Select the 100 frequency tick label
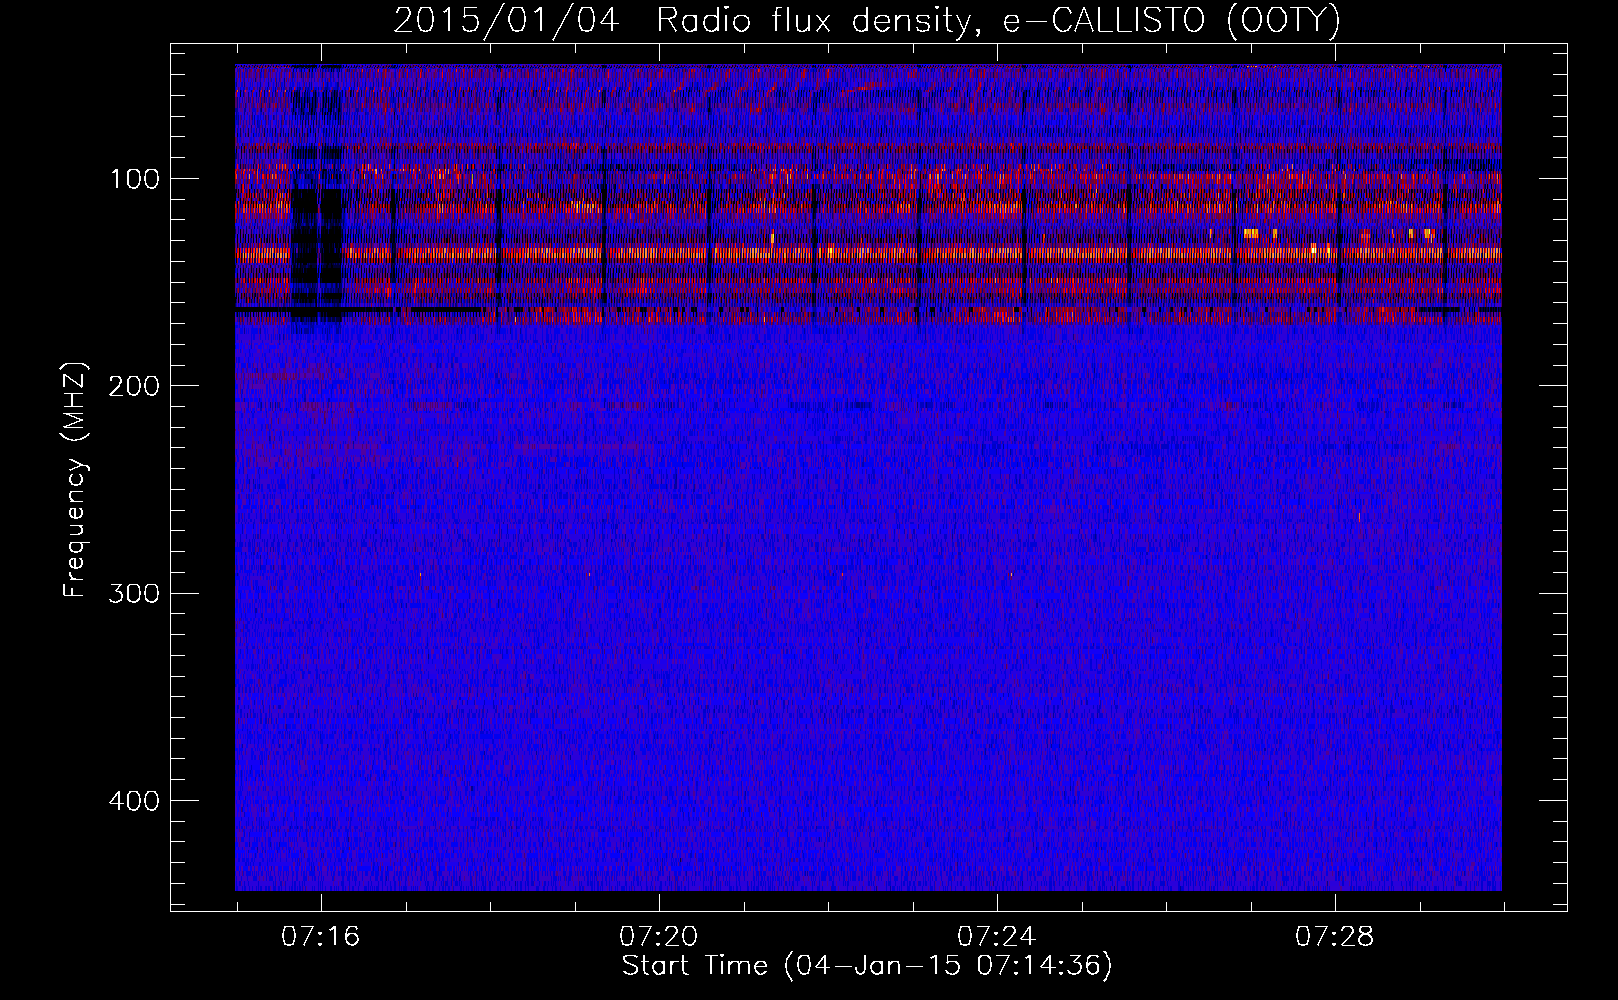Viewport: 1618px width, 1000px height. tap(135, 179)
